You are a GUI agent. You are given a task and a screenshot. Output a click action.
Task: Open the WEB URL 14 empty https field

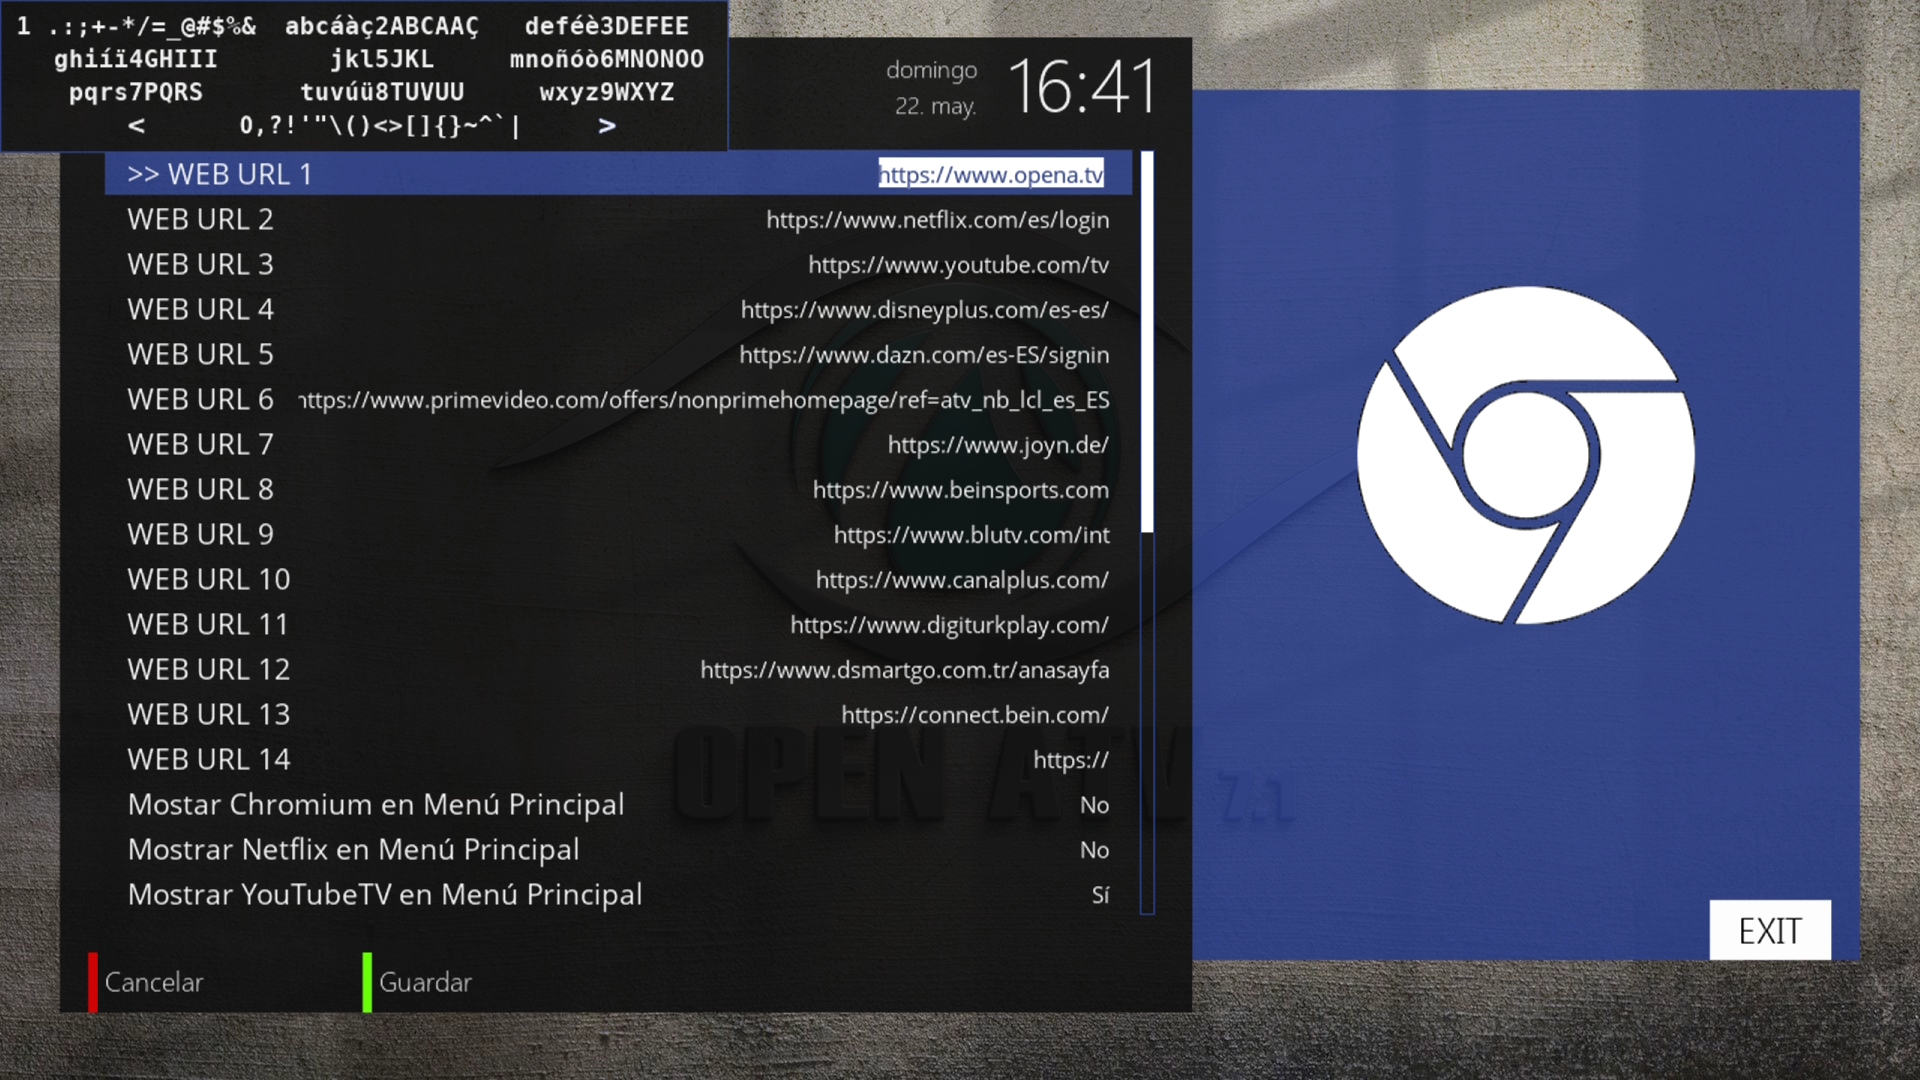point(1070,760)
